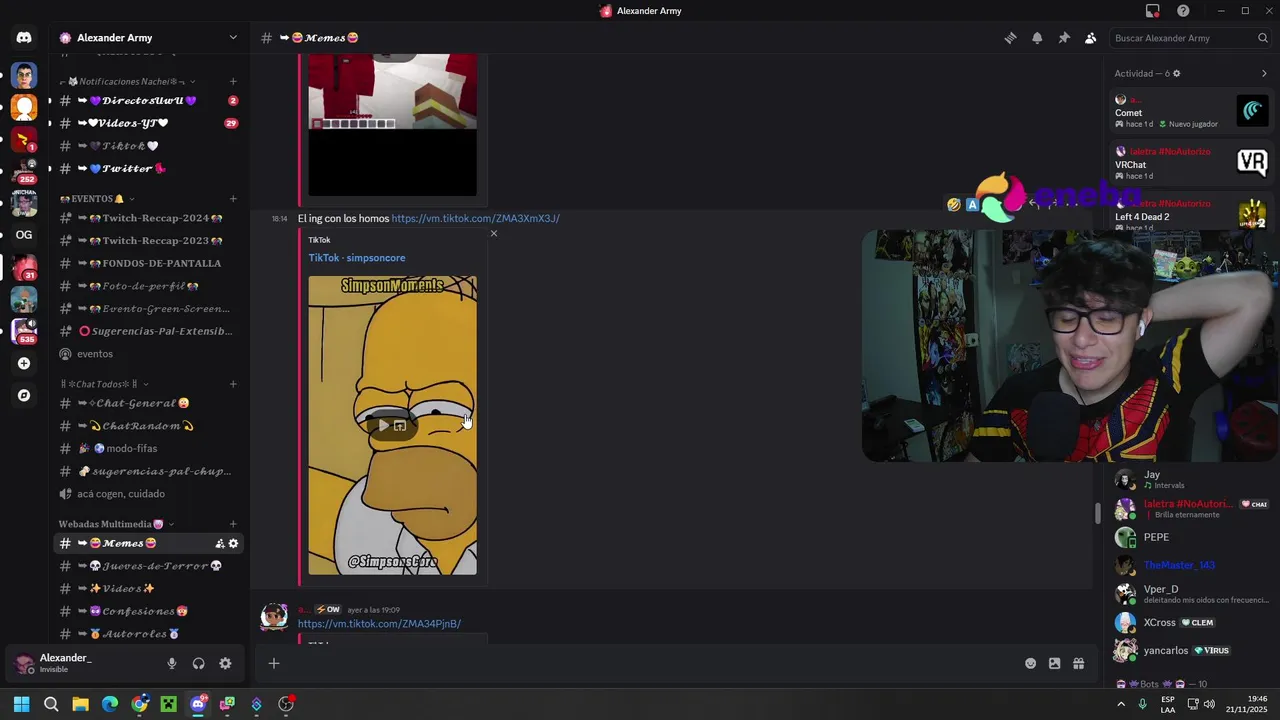
Task: Open Jueves-de-Terror channel
Action: click(x=148, y=566)
